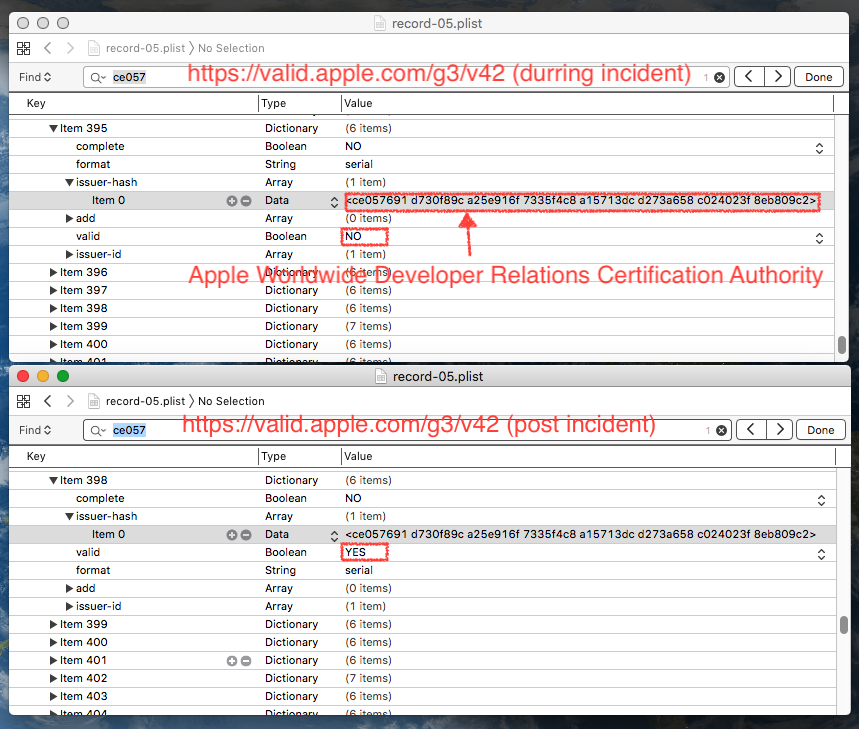Expand Item 397 in top window
The height and width of the screenshot is (729, 859).
pos(53,290)
